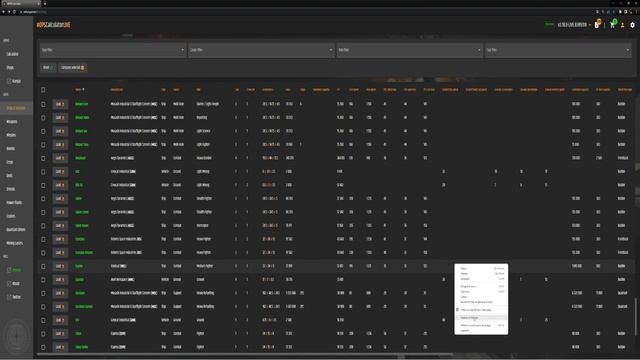Click the action button in the ROC row
The width and height of the screenshot is (640, 360).
60,171
